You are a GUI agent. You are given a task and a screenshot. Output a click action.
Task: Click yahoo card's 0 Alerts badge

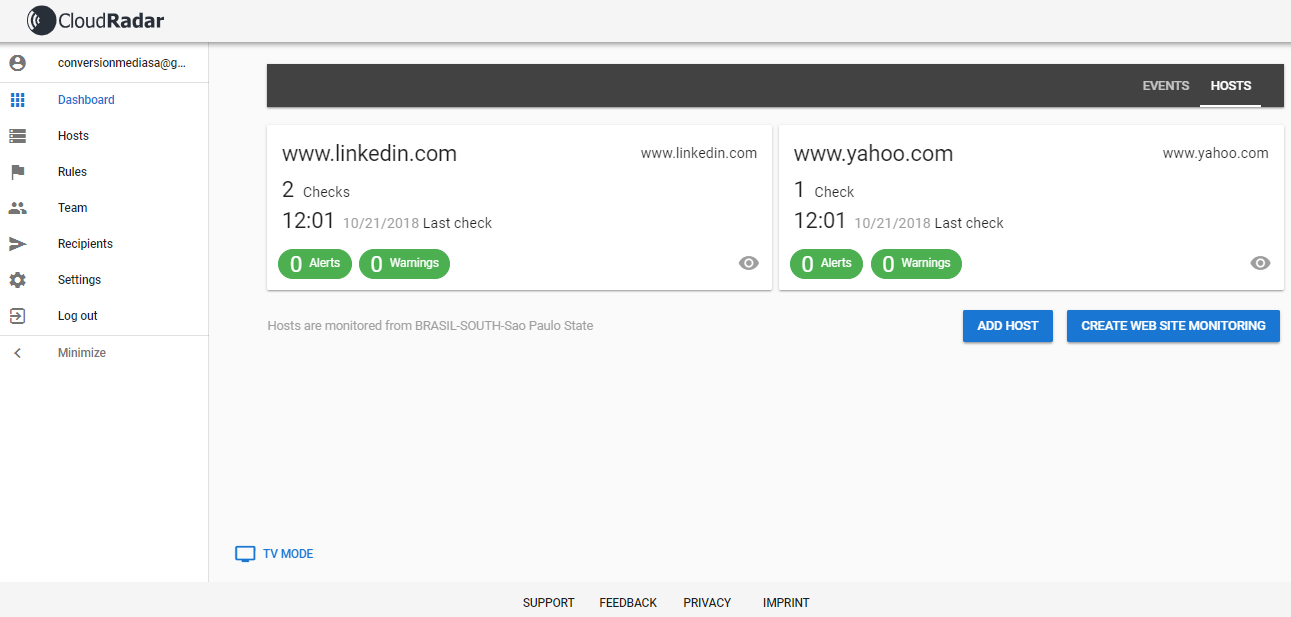(x=827, y=264)
